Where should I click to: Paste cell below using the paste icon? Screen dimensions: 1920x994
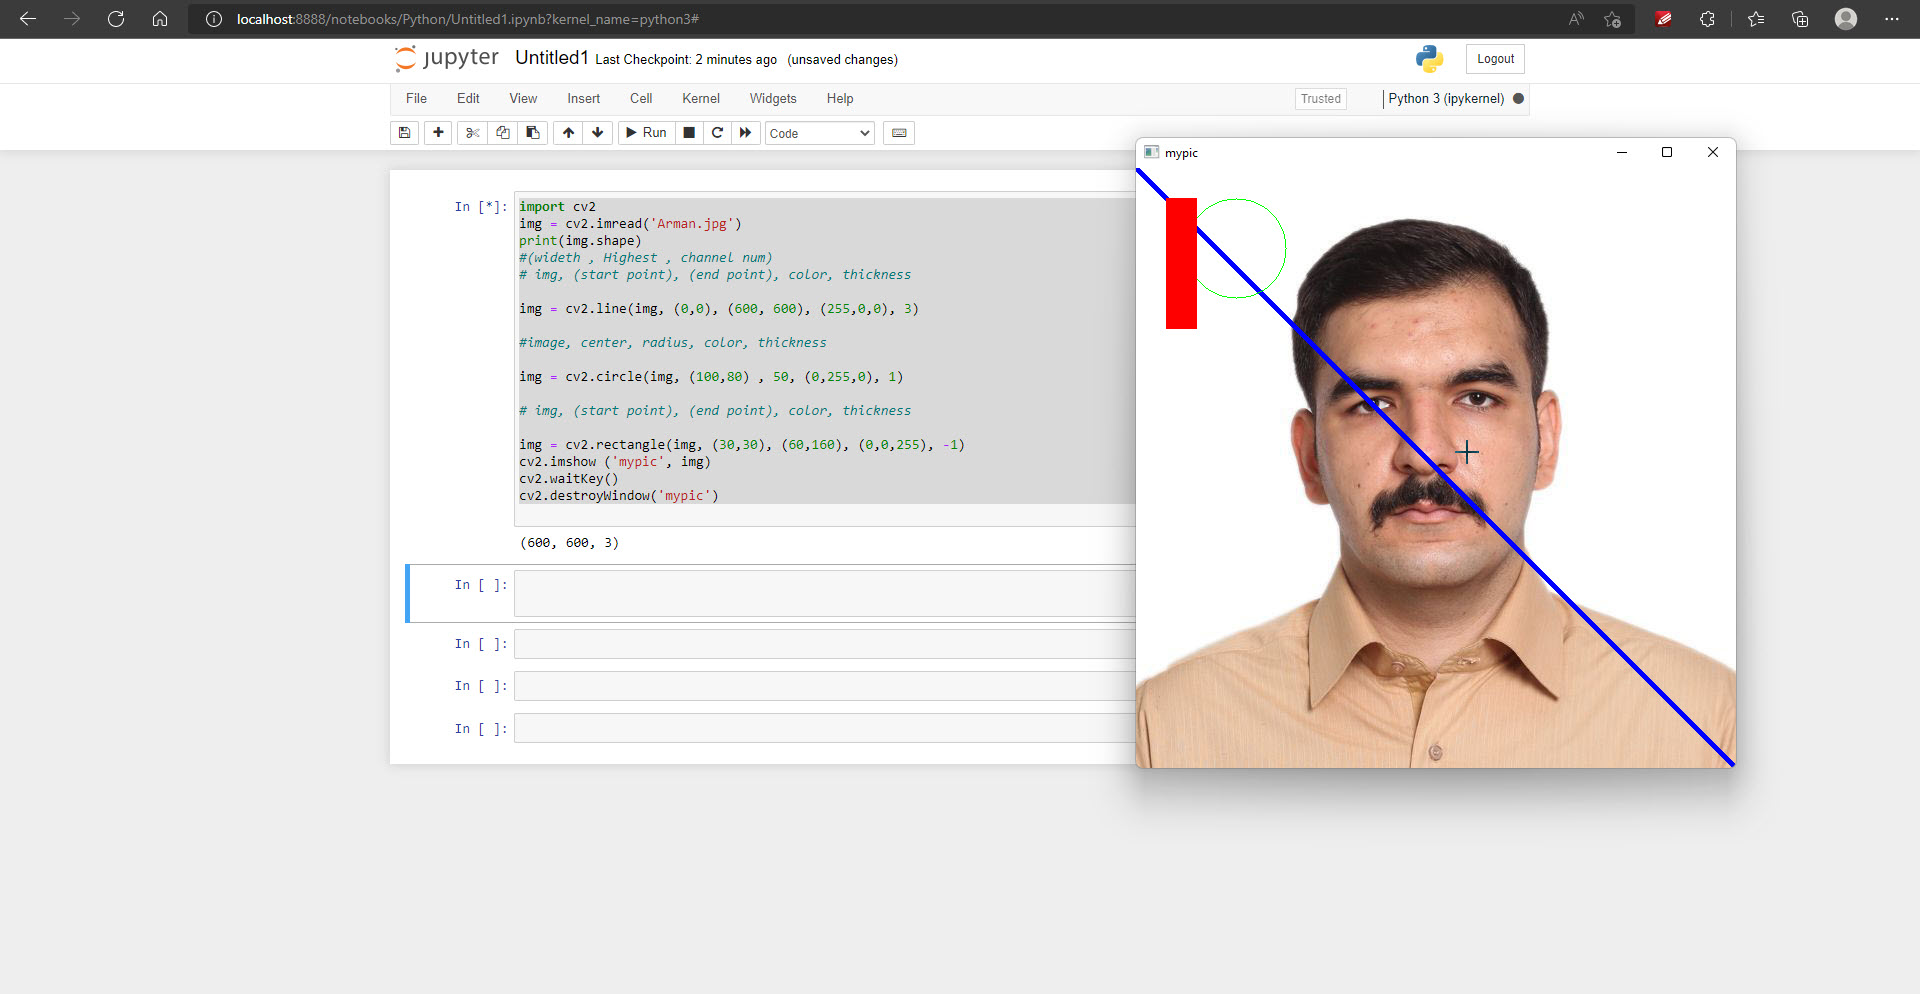532,132
